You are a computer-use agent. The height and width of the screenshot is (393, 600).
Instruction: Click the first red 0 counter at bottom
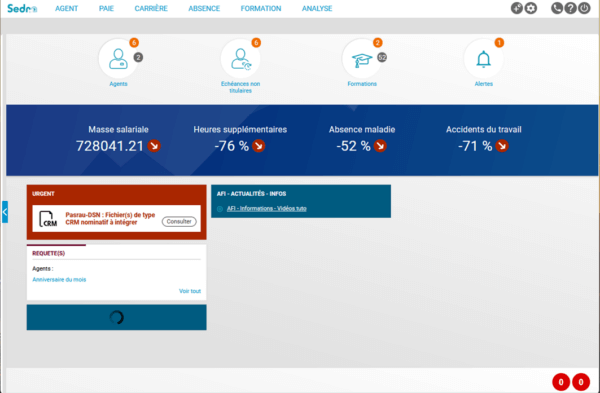tap(561, 382)
